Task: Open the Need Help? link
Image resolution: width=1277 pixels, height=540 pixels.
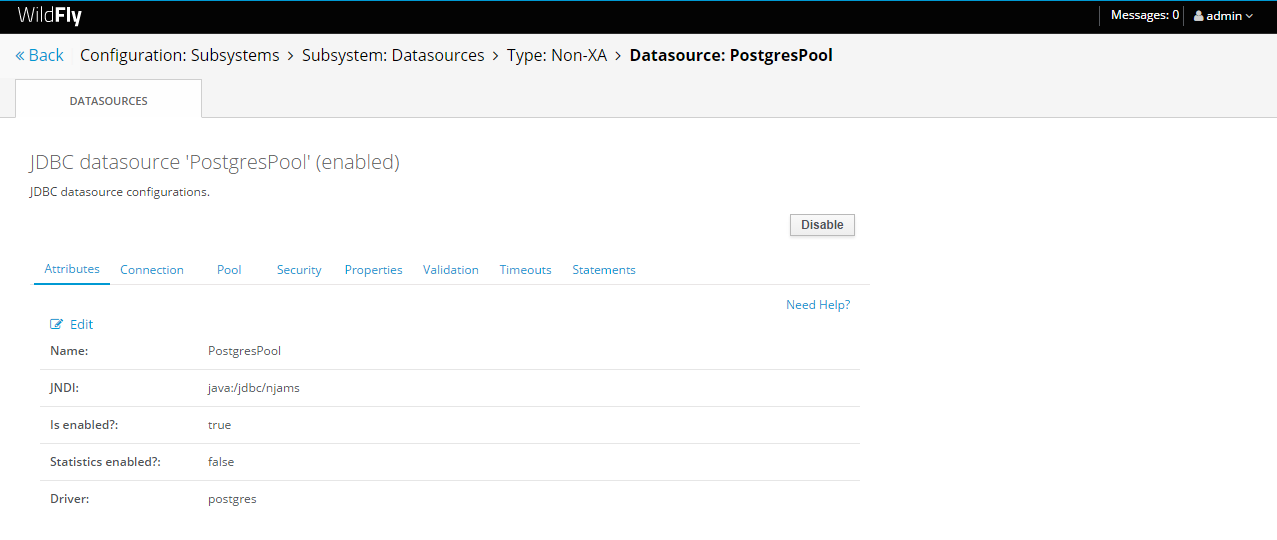Action: (818, 305)
